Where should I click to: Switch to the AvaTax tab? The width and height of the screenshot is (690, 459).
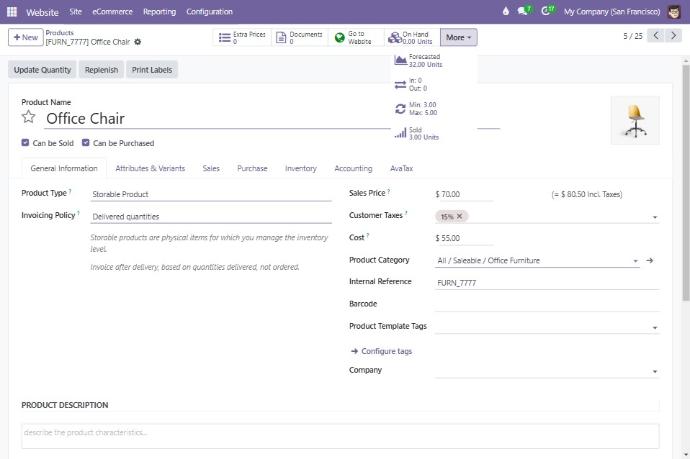[401, 168]
